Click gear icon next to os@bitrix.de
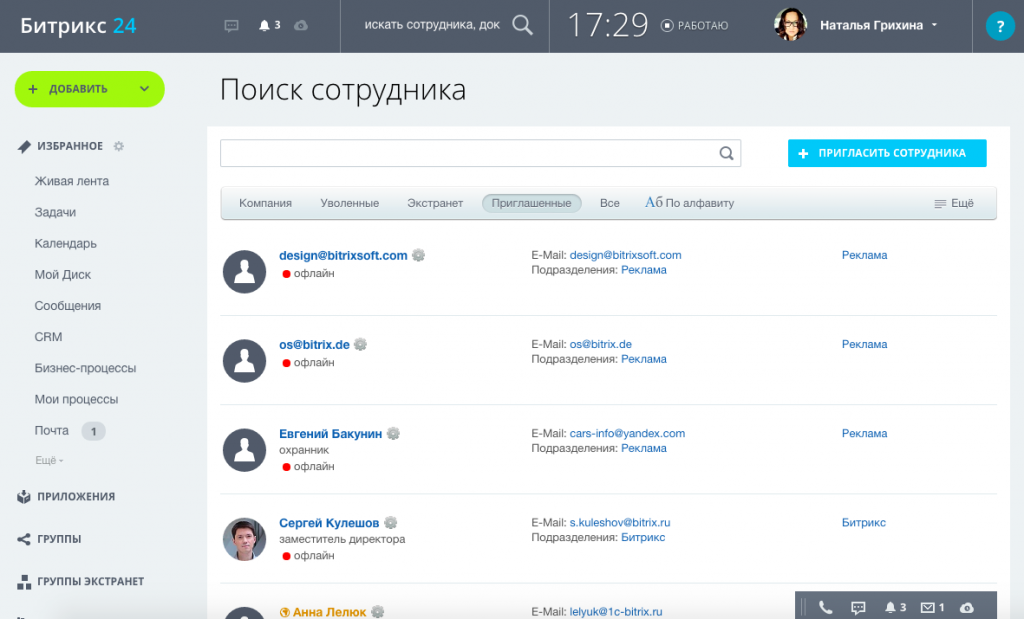Image resolution: width=1024 pixels, height=619 pixels. (360, 344)
